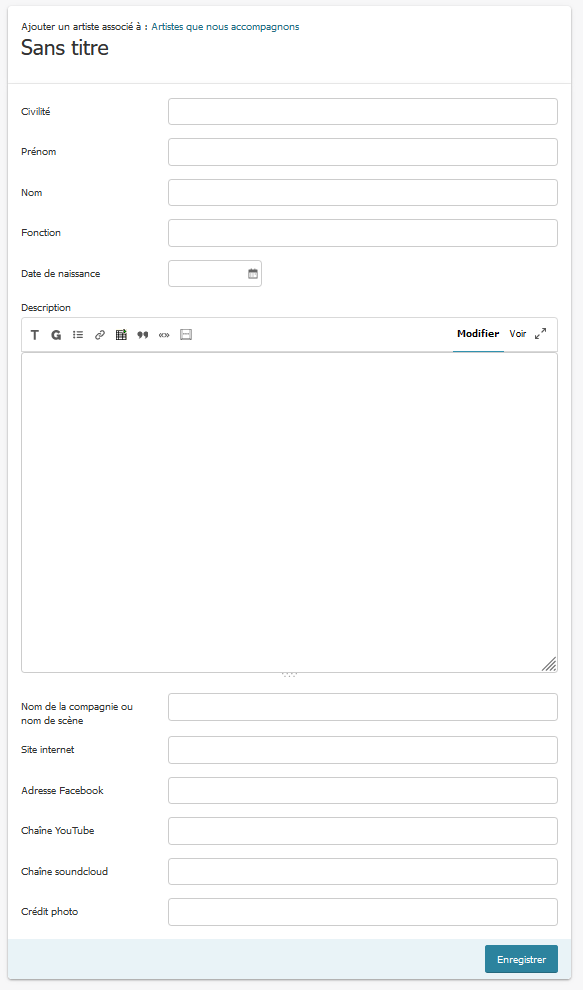This screenshot has width=583, height=990.
Task: Add a blockquote using quotation marks icon
Action: [143, 335]
